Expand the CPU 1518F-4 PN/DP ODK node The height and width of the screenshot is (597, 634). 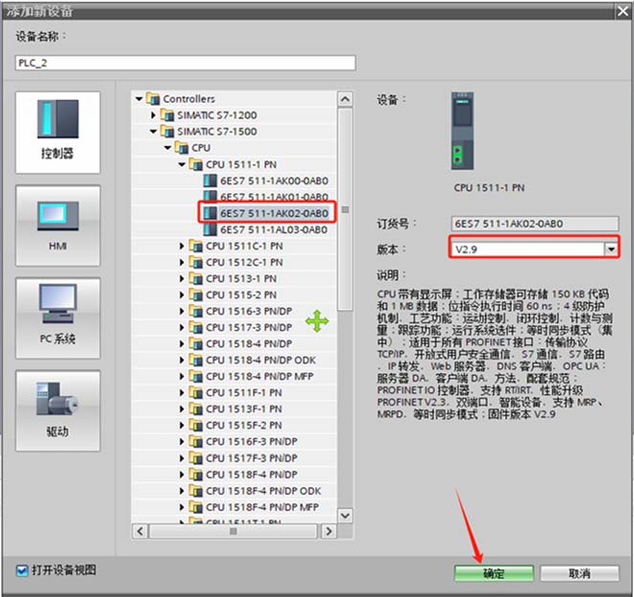click(x=182, y=491)
